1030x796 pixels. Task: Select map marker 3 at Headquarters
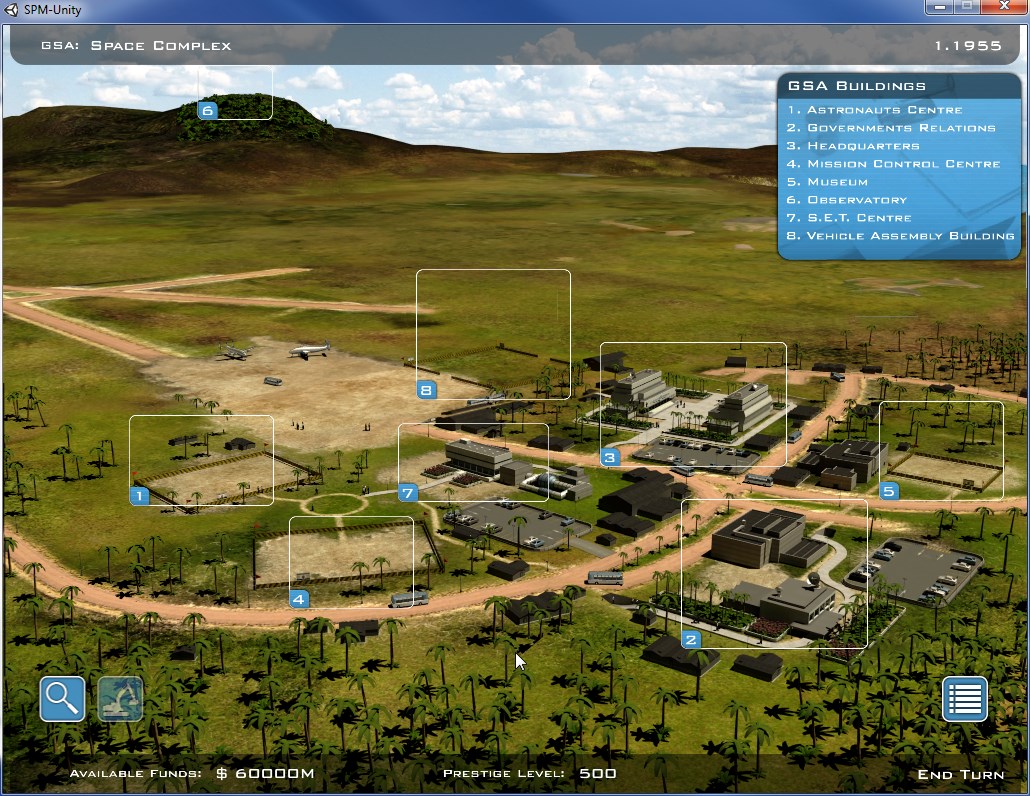point(610,458)
